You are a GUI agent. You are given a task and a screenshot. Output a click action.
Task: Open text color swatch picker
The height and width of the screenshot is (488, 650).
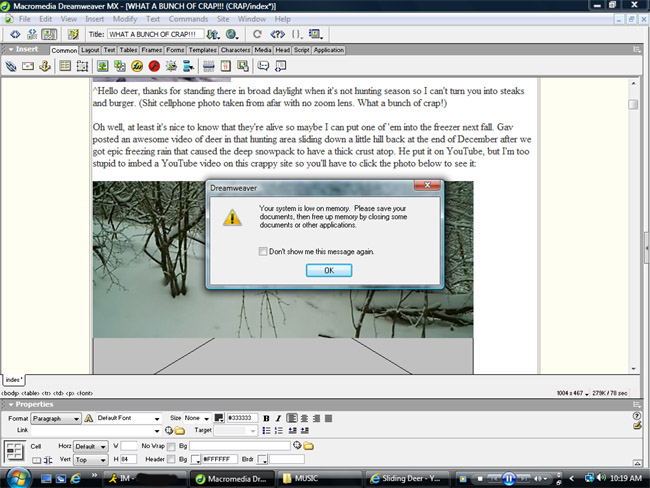(x=219, y=418)
